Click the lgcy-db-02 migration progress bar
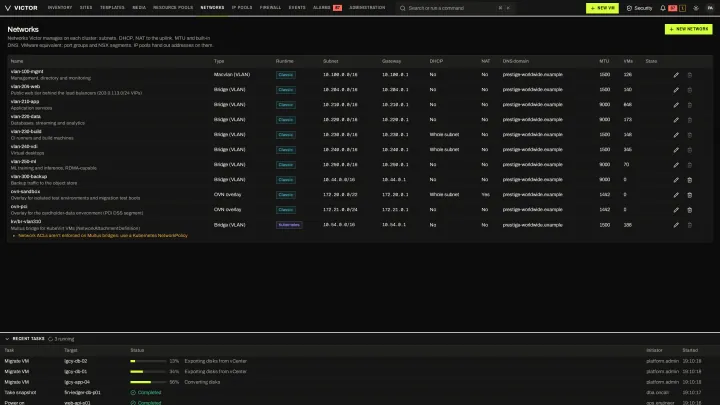Screen dimensions: 720x405 tap(148, 361)
